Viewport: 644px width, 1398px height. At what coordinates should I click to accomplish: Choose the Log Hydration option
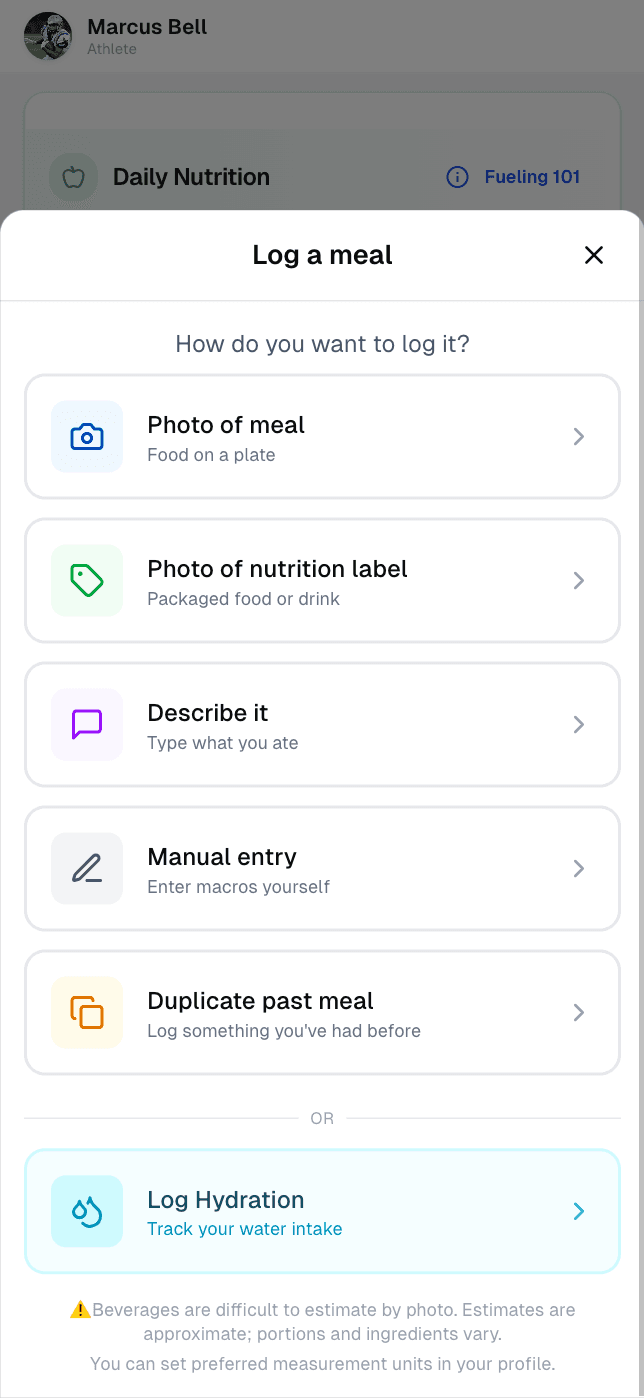(x=322, y=1212)
